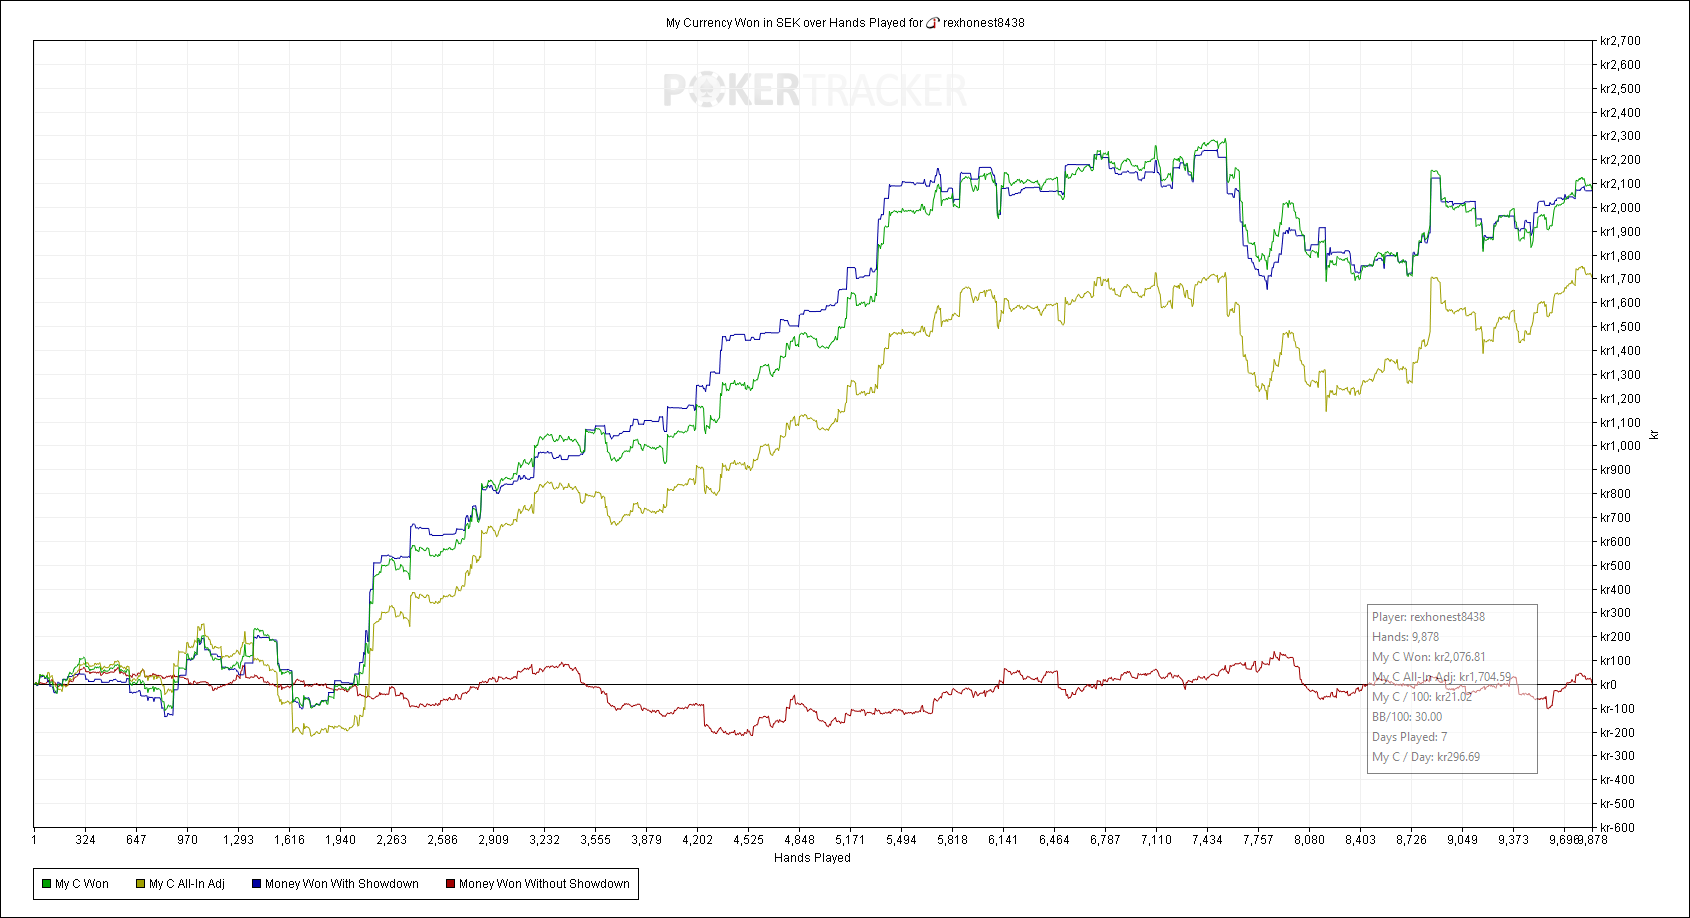Click the Days Played: 7 stat line
The image size is (1690, 918).
[x=1409, y=737]
